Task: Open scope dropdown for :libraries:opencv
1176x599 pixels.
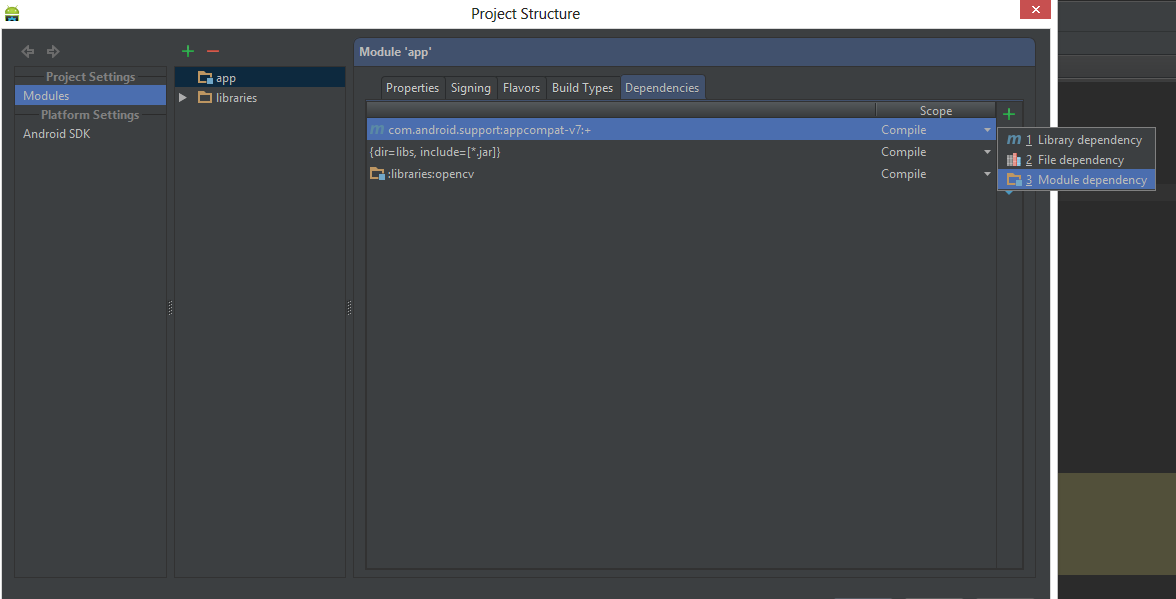Action: 987,174
